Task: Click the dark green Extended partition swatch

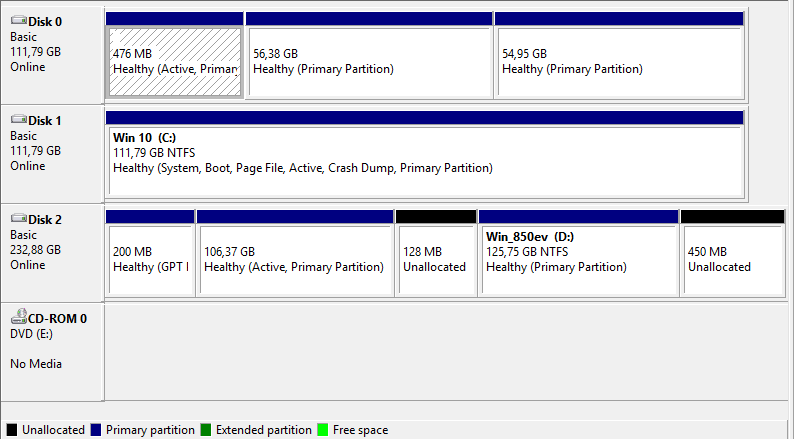Action: click(x=206, y=430)
